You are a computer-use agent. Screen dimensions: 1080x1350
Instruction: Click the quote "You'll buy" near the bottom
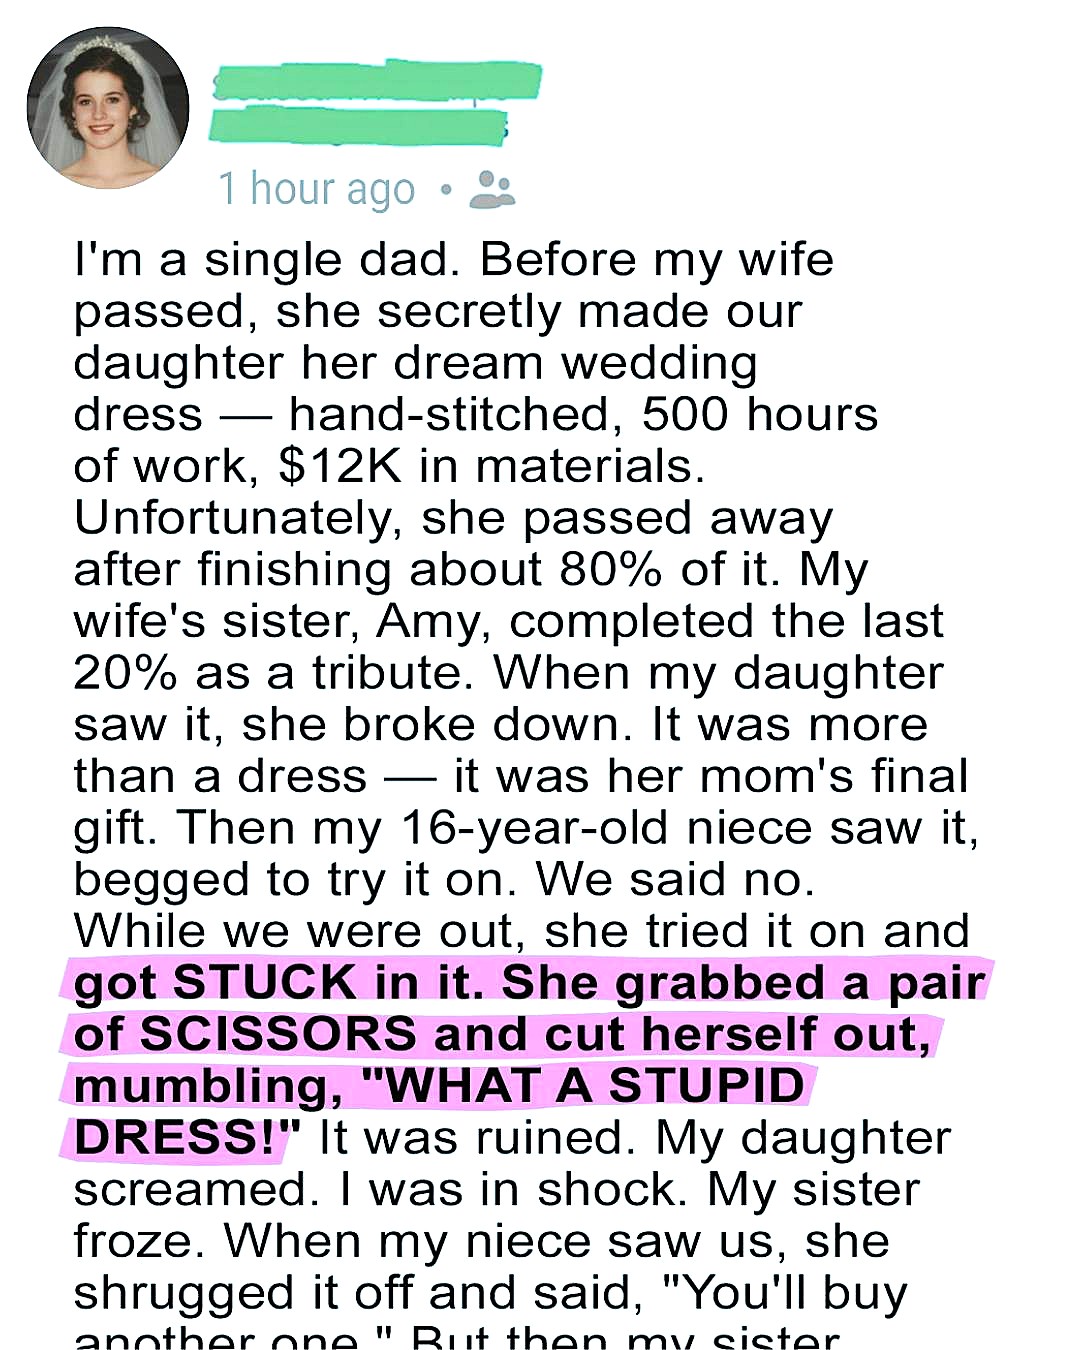[785, 1293]
